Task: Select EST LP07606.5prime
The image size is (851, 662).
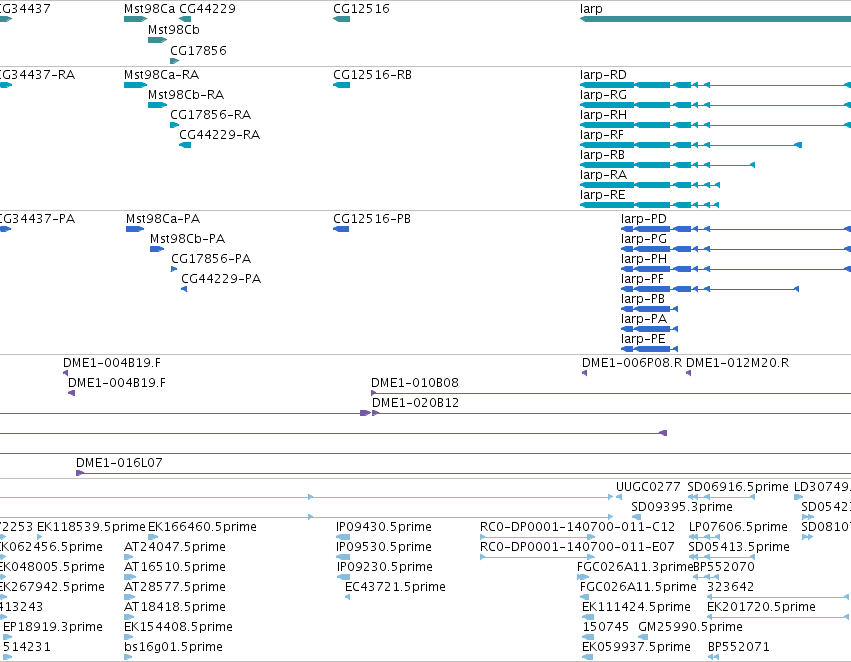Action: (x=704, y=537)
